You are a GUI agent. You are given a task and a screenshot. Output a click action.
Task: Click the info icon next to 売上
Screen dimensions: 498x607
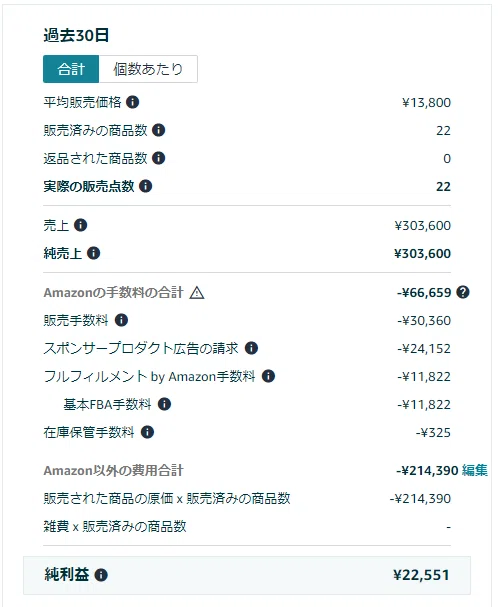tap(81, 225)
